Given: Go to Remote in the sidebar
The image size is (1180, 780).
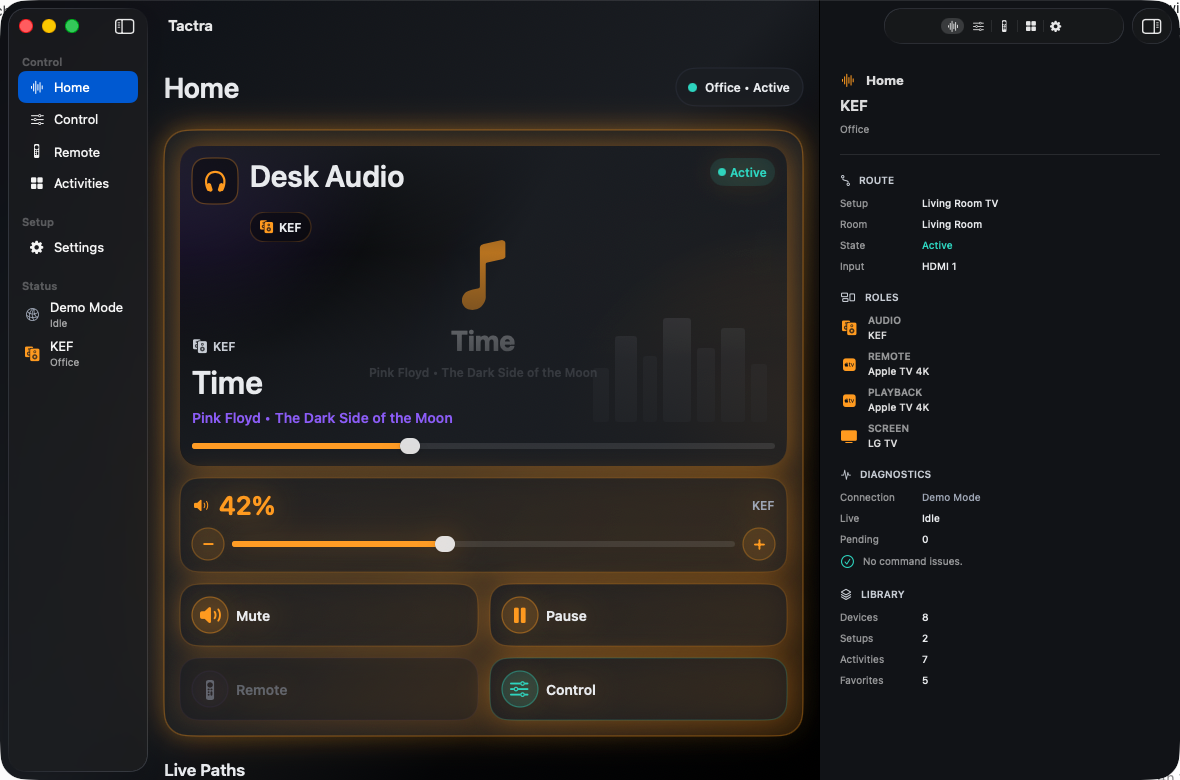Looking at the screenshot, I should pos(78,152).
